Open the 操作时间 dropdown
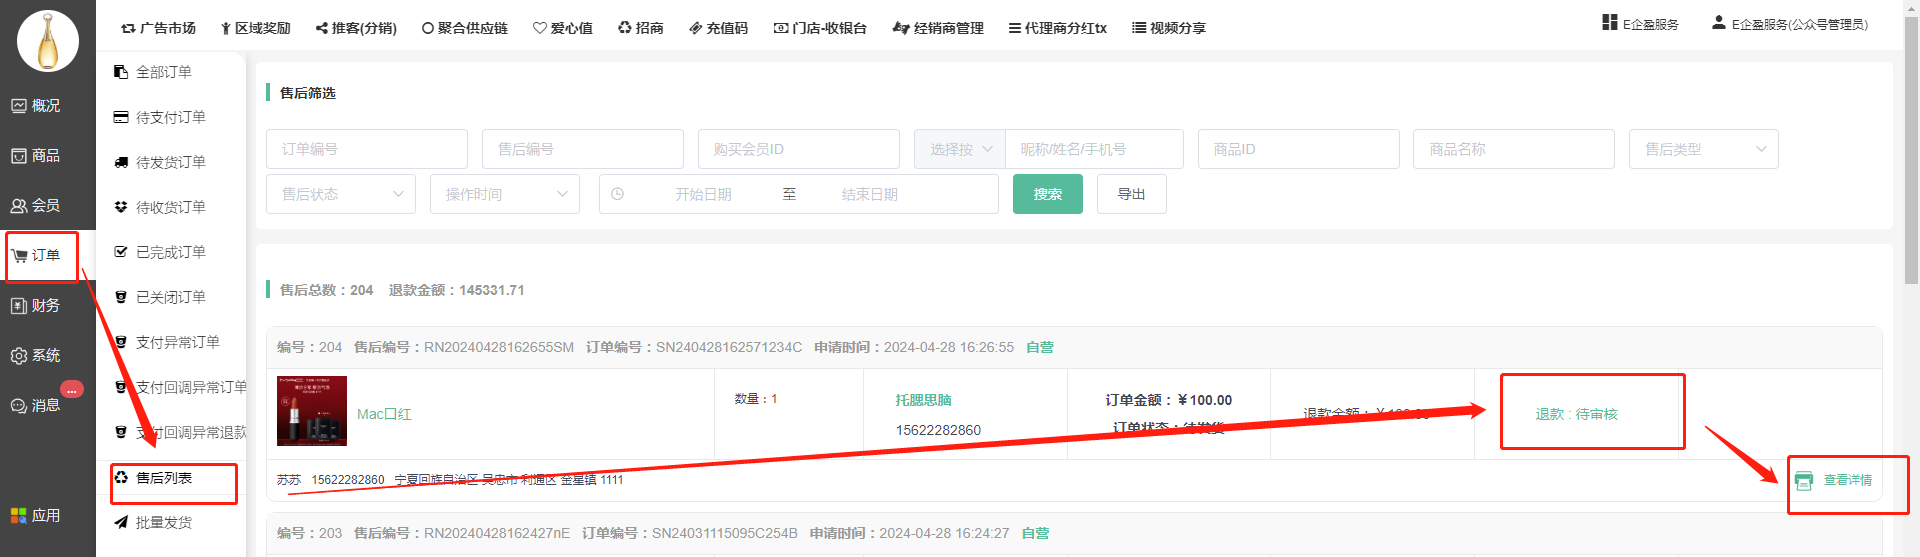The image size is (1920, 557). pyautogui.click(x=504, y=194)
